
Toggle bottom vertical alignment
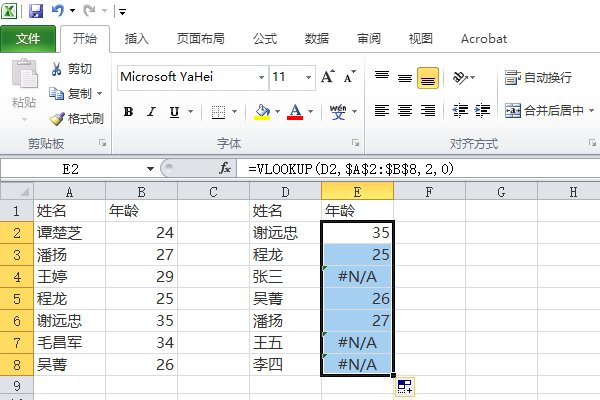[428, 78]
